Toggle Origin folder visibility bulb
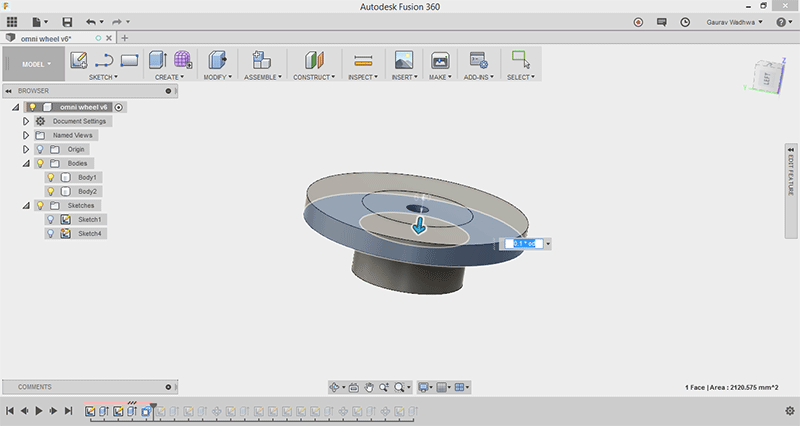Screen dimensions: 800x426 [39, 149]
